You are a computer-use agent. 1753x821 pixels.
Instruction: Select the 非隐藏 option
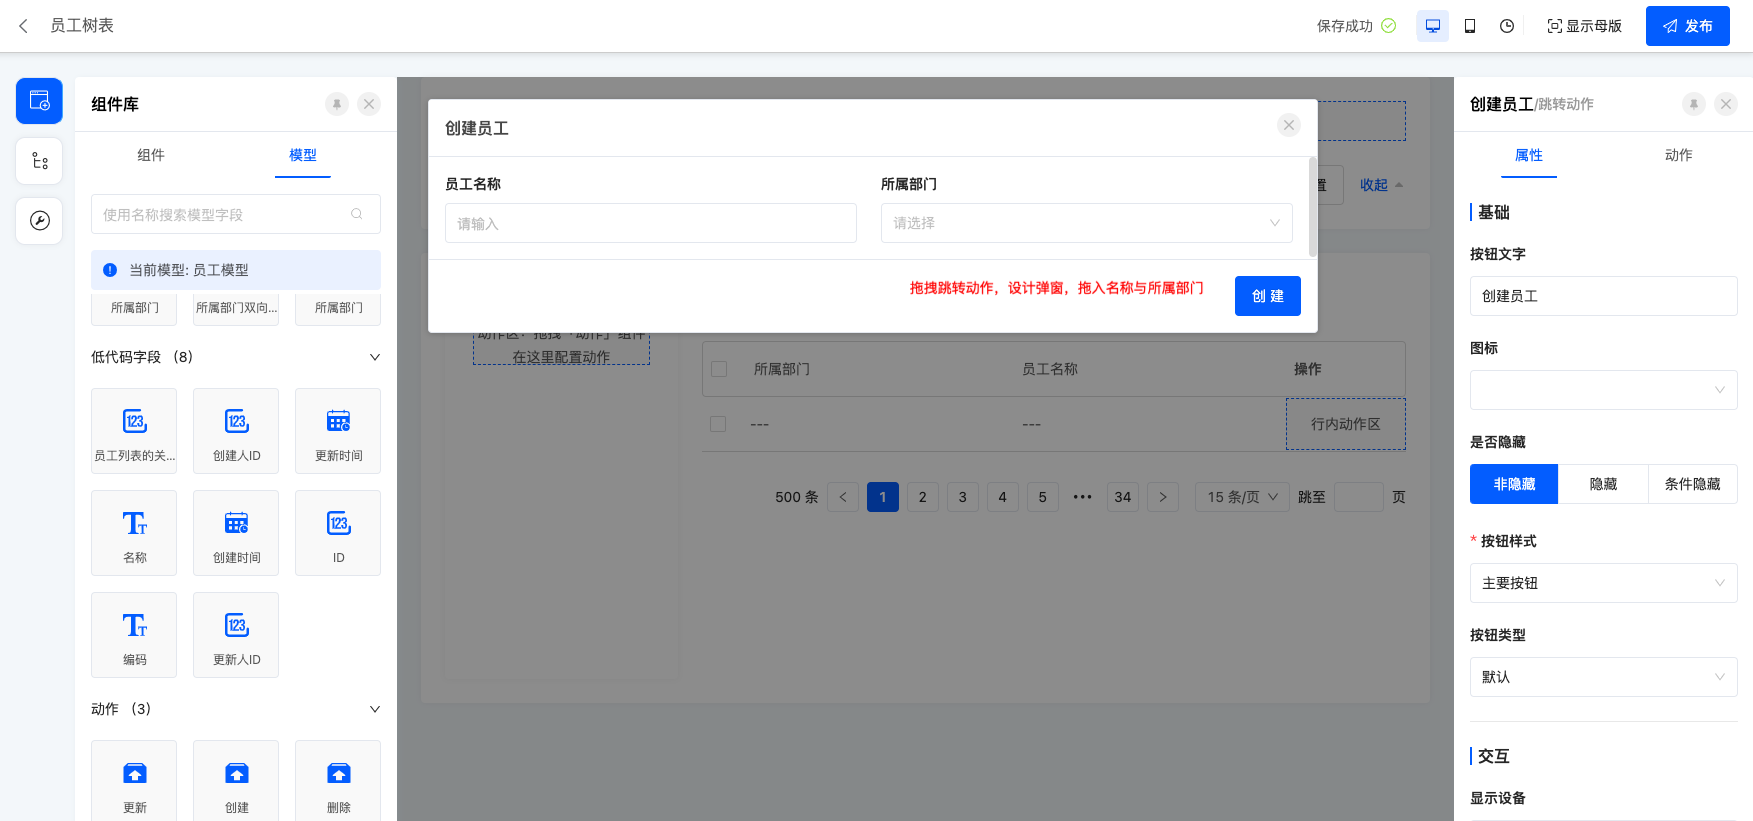click(1514, 484)
